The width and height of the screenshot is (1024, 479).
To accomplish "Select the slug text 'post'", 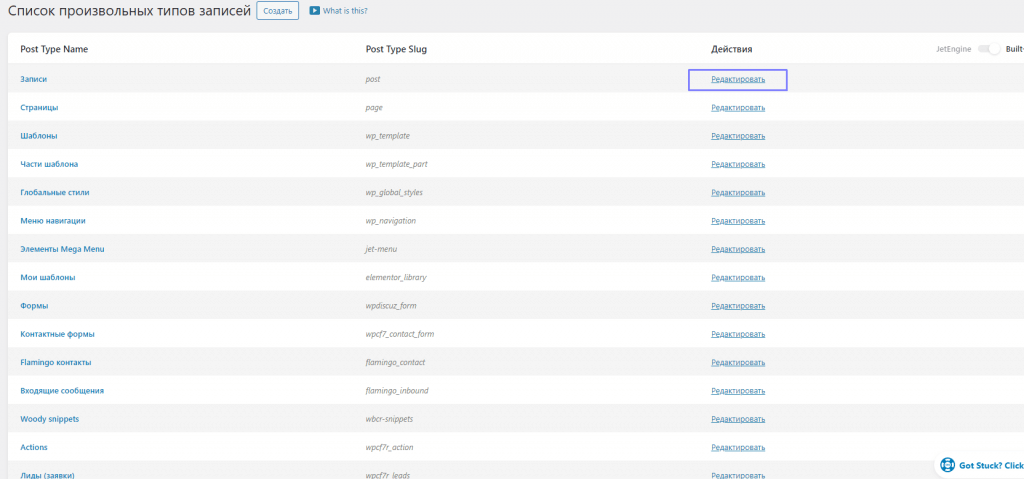I will tap(373, 79).
